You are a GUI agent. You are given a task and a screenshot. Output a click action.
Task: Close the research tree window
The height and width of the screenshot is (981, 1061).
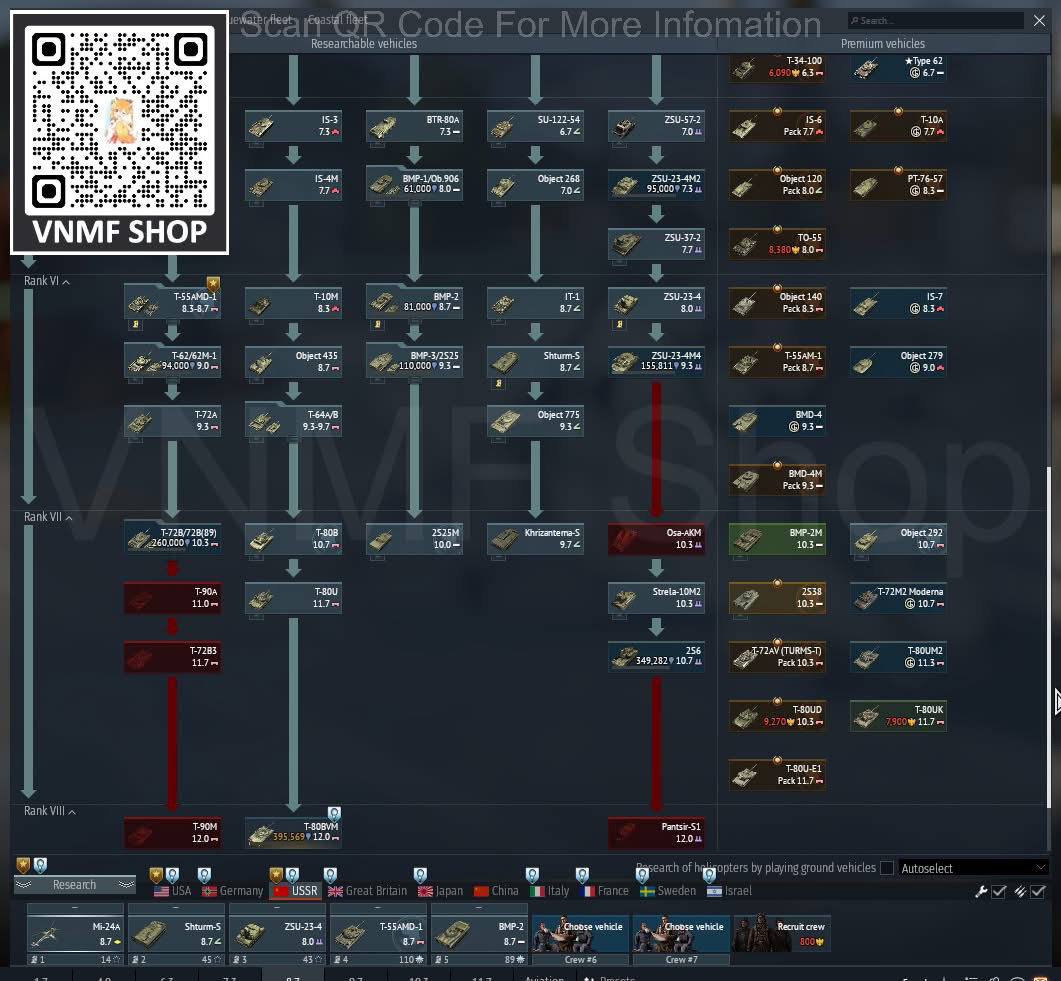1039,20
